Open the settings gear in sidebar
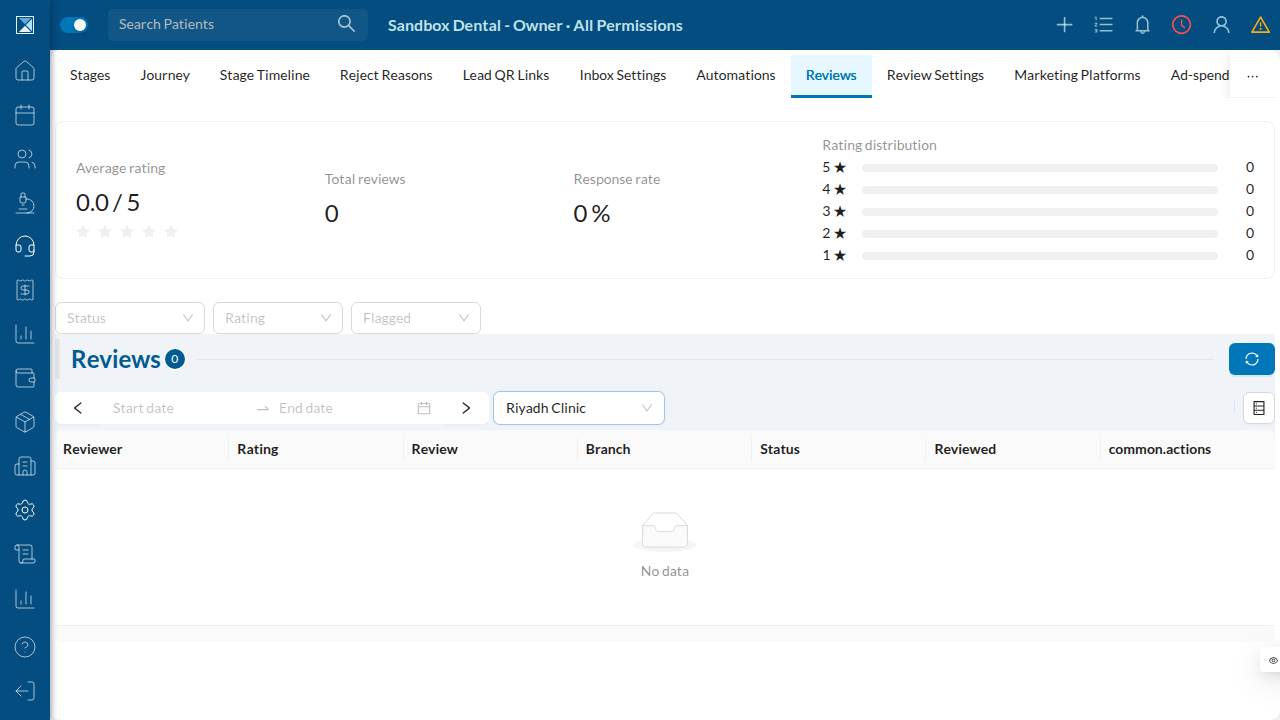The image size is (1280, 720). pyautogui.click(x=25, y=510)
